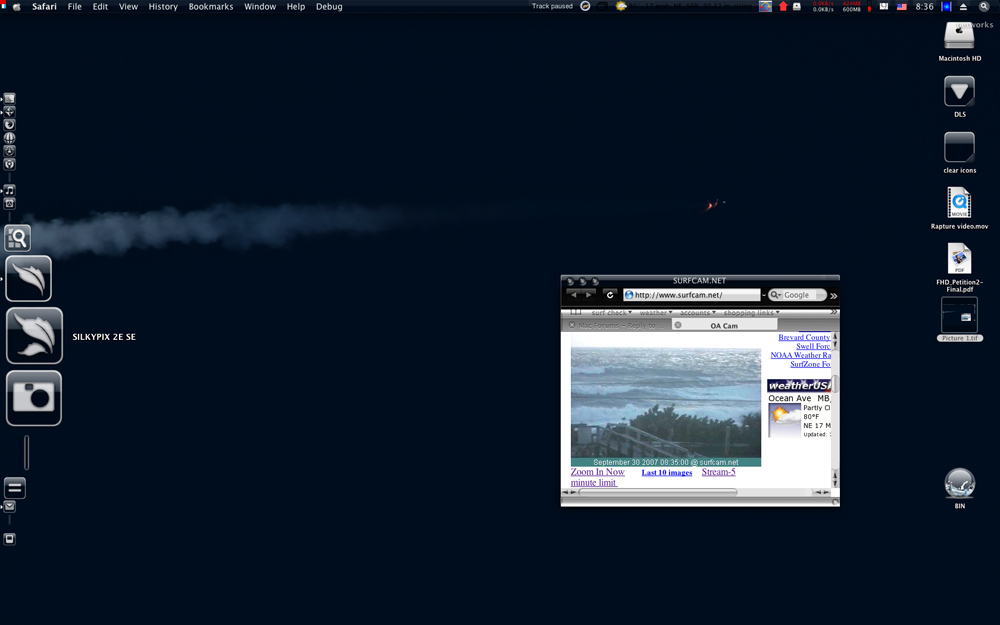1000x625 pixels.
Task: Open the SILKYPIX 2E SE dock icon
Action: pyautogui.click(x=34, y=336)
